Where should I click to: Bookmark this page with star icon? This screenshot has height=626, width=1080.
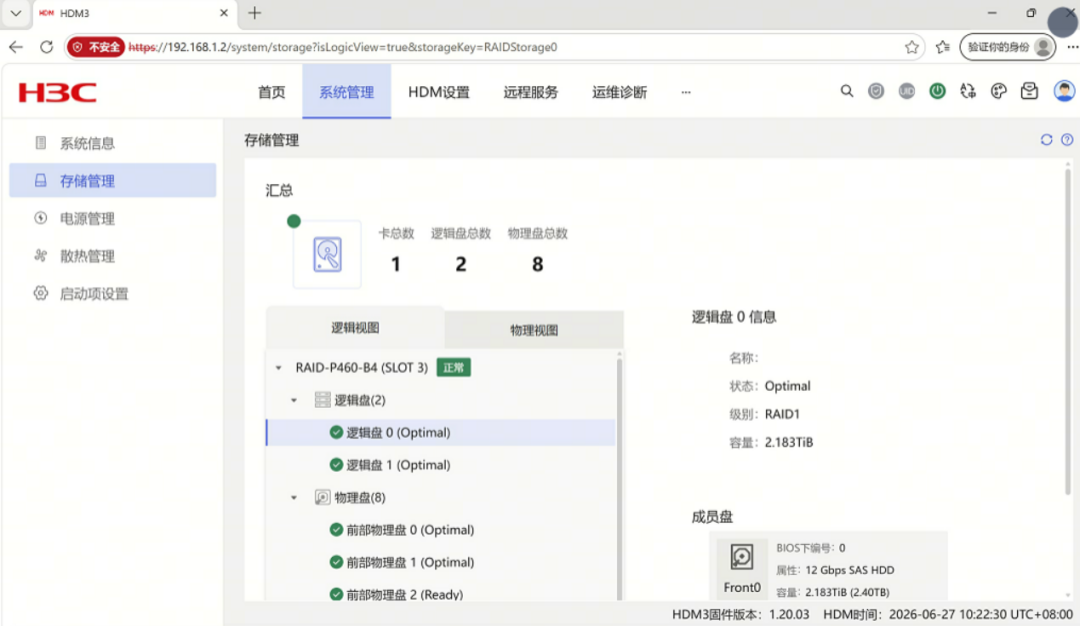[x=912, y=47]
